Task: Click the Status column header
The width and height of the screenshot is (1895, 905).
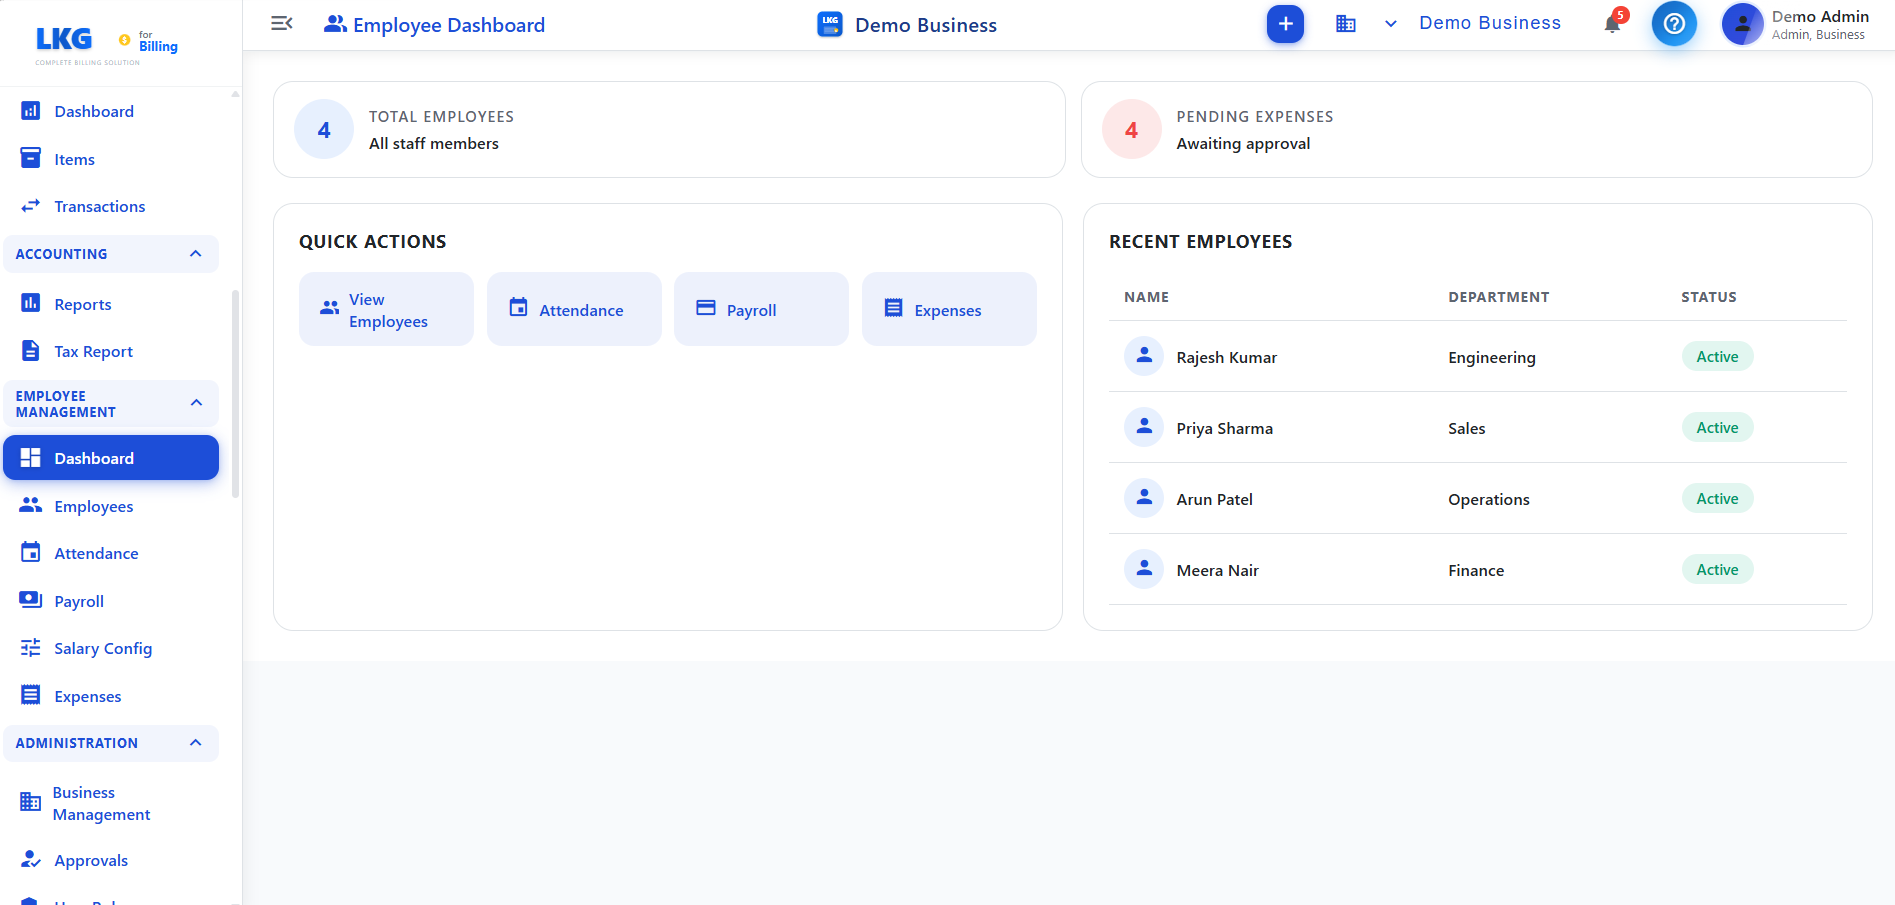Action: (1708, 297)
